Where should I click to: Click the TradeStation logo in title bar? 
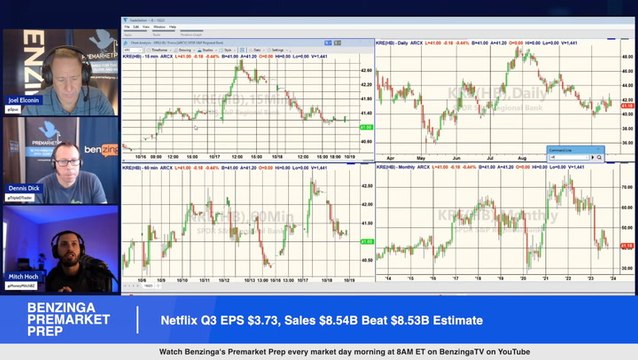125,20
